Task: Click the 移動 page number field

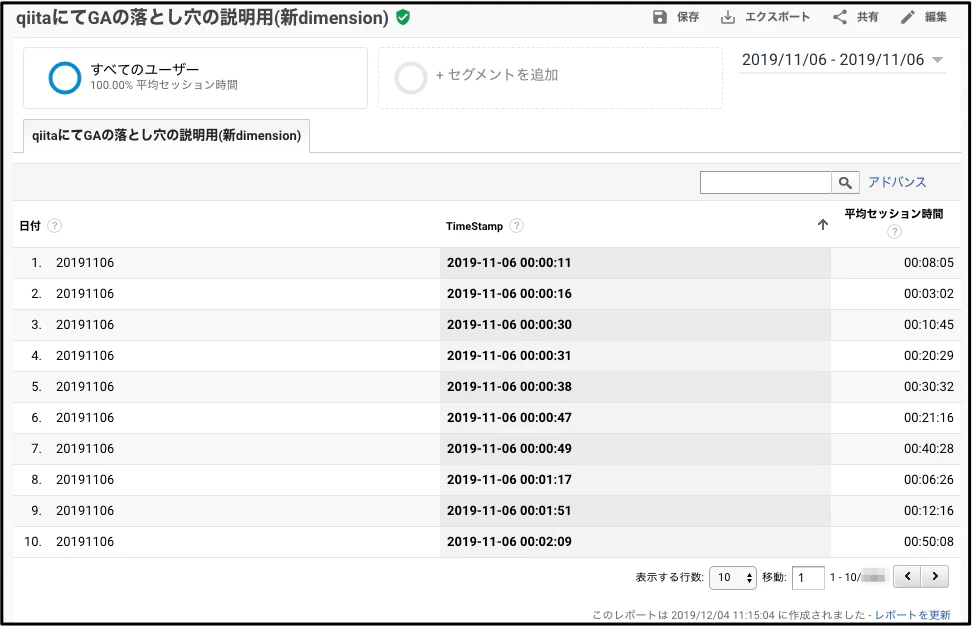Action: [x=808, y=578]
